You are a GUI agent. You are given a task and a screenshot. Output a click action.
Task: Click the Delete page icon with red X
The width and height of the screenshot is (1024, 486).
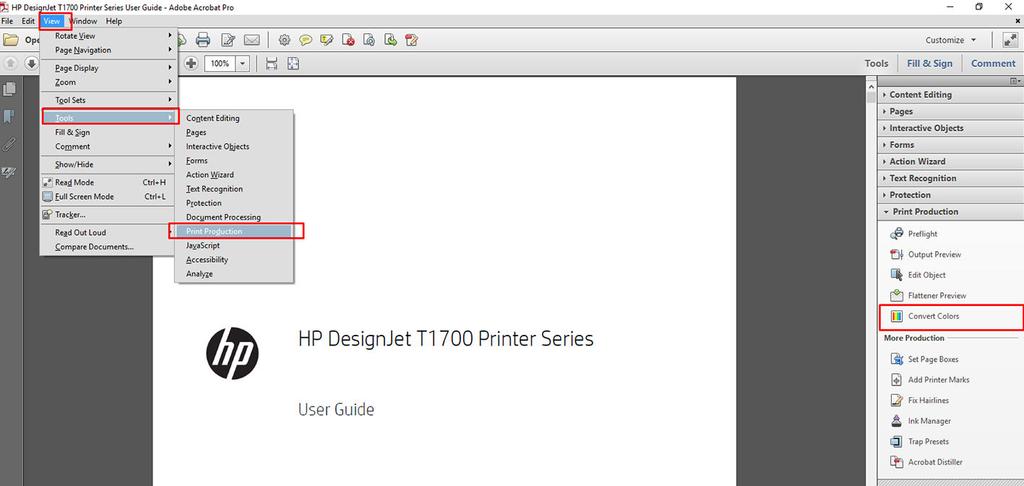(348, 40)
